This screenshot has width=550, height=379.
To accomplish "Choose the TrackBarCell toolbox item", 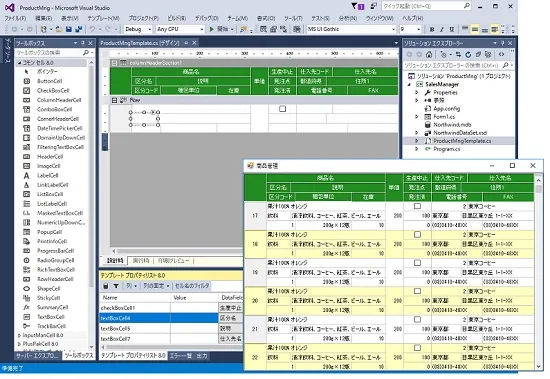I will pos(51,326).
